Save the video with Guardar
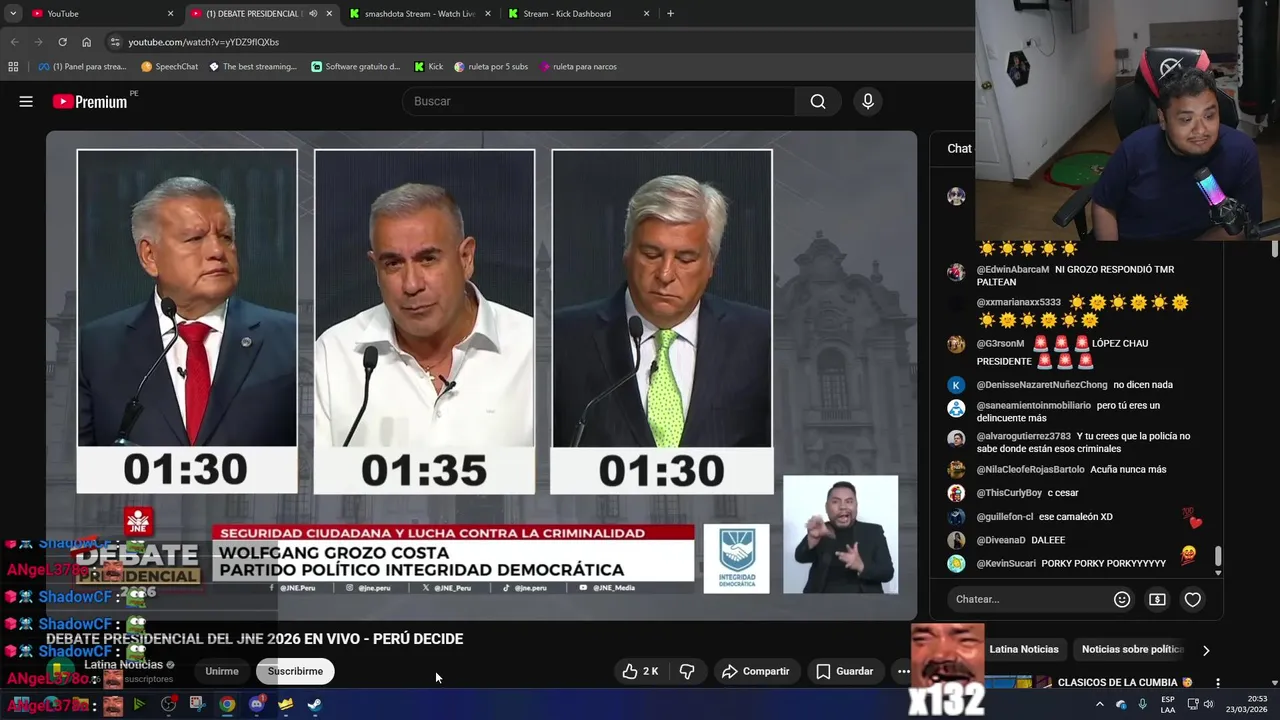1280x720 pixels. pos(845,671)
